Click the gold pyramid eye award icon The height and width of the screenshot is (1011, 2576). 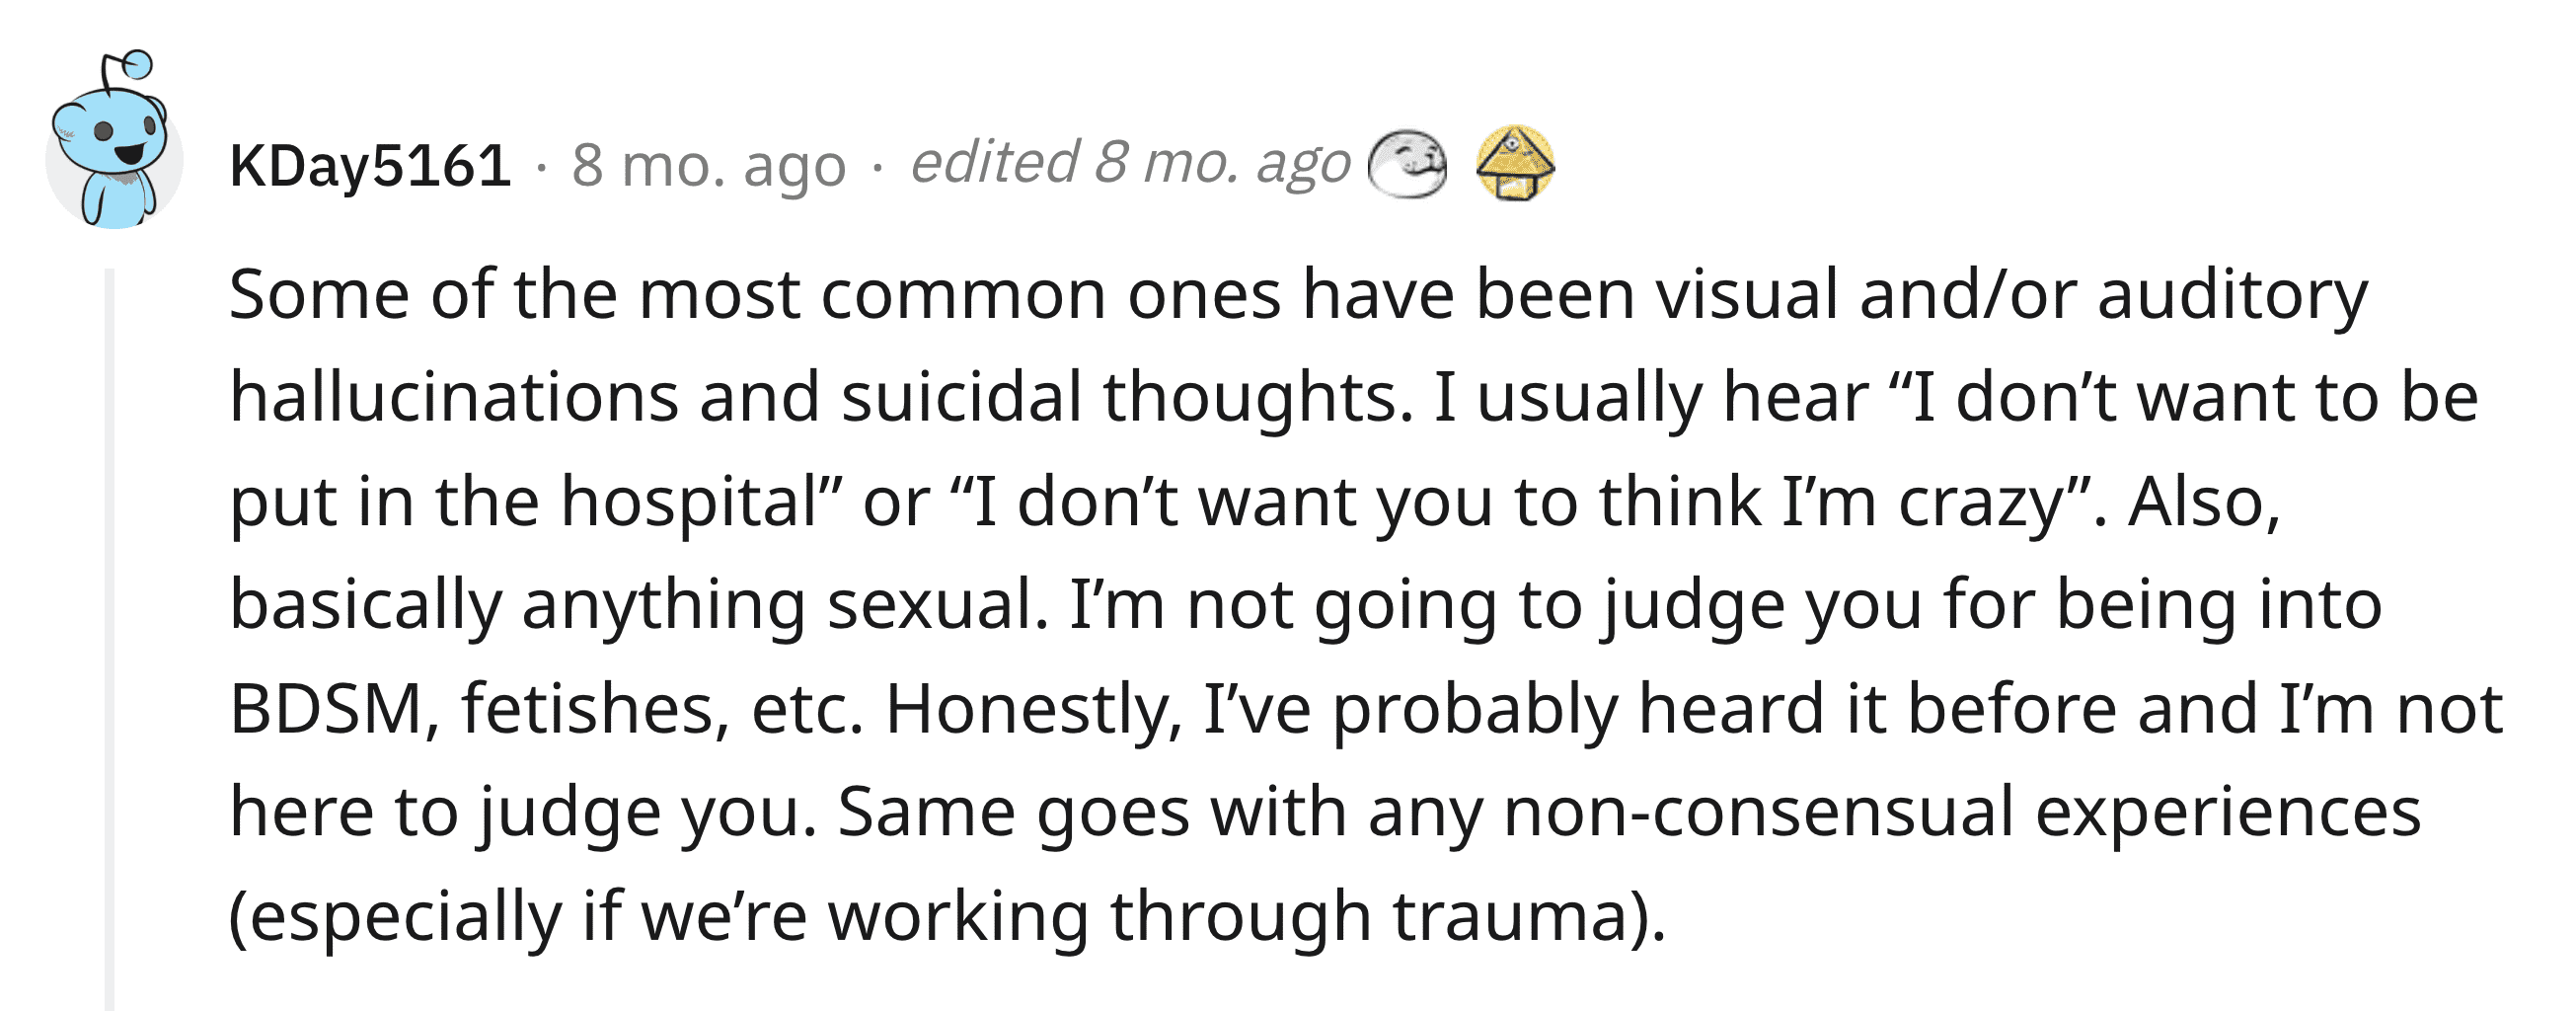[x=1515, y=163]
